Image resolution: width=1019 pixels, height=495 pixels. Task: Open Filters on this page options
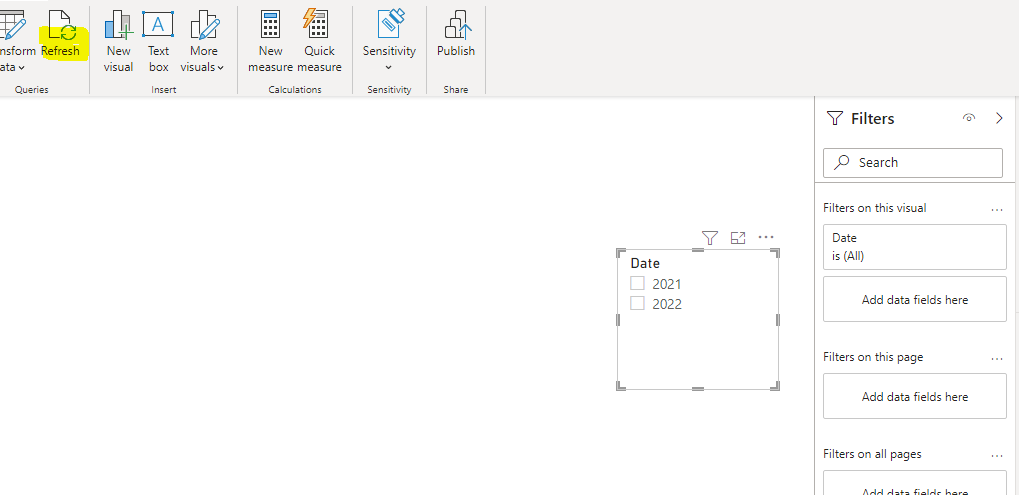click(998, 358)
